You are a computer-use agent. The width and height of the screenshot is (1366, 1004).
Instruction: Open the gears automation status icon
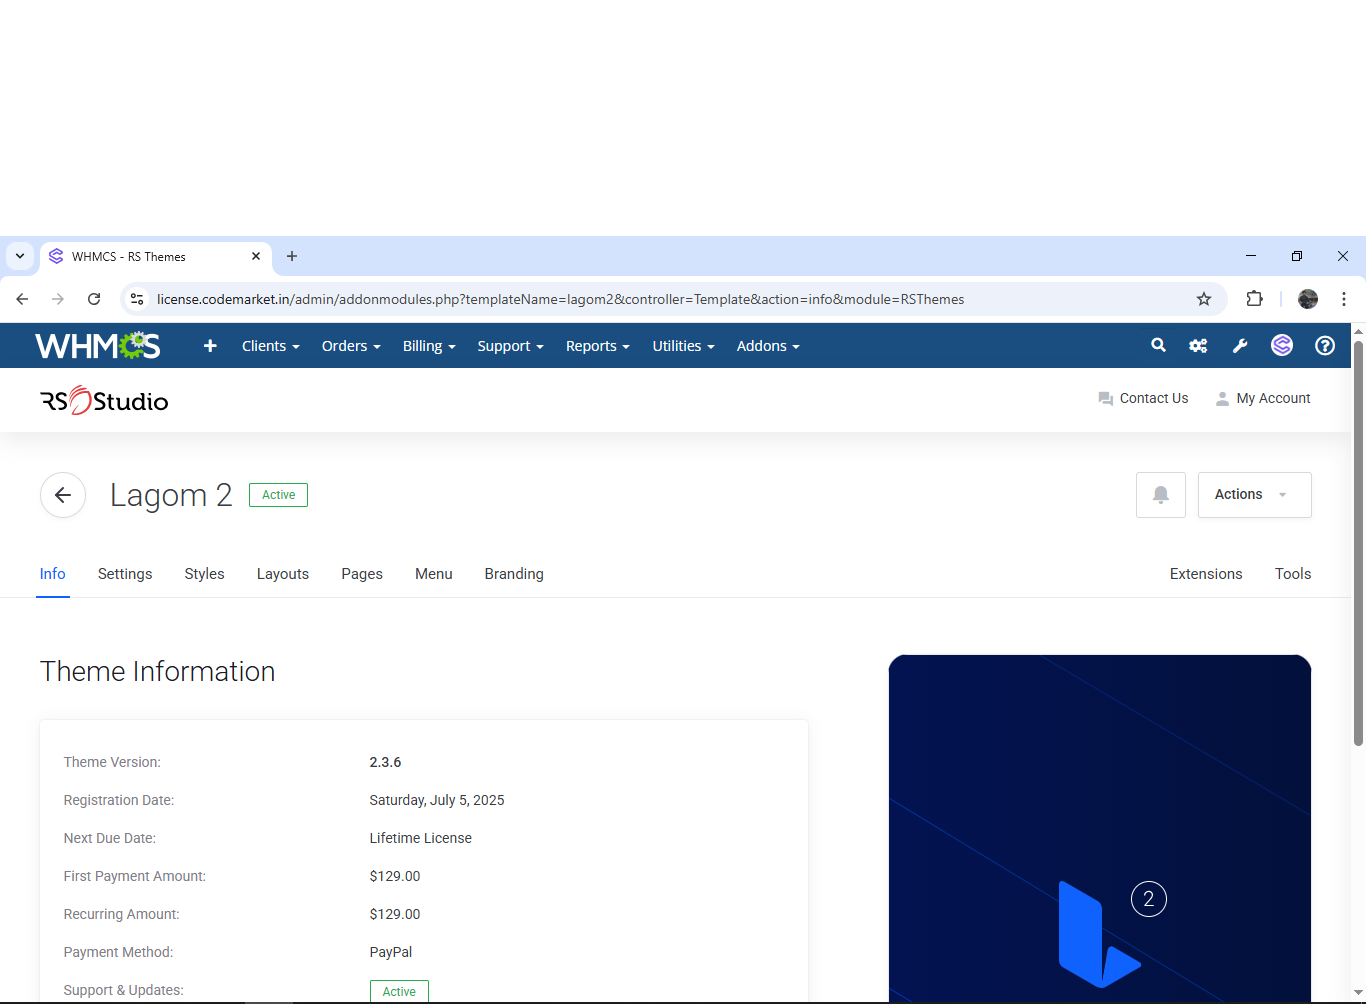click(x=1198, y=346)
